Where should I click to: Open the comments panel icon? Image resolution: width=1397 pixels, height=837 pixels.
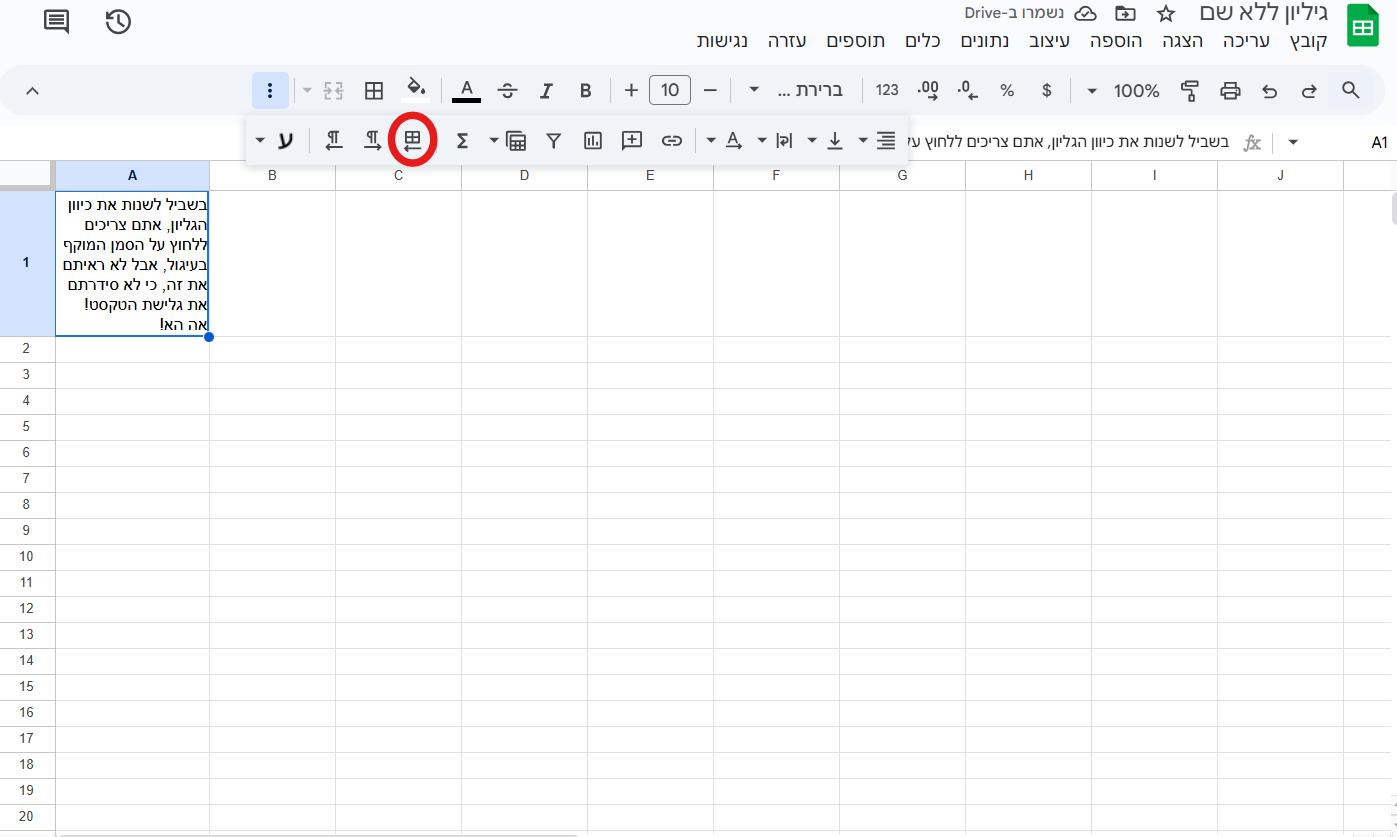pyautogui.click(x=57, y=21)
